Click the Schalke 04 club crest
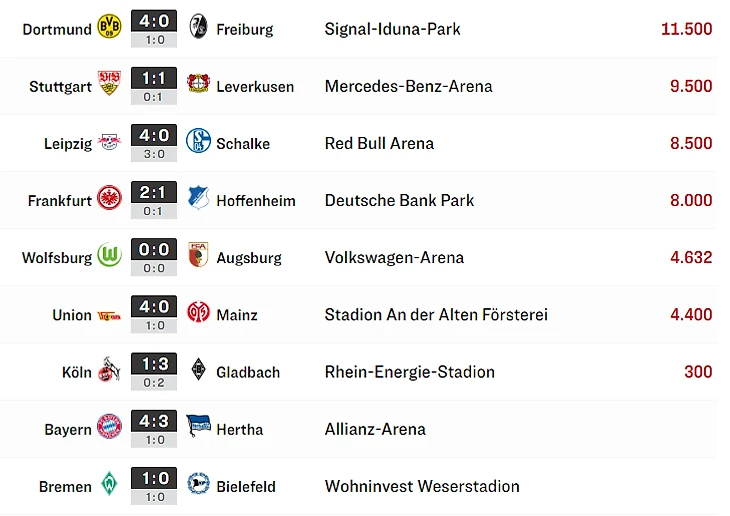Image resolution: width=730 pixels, height=516 pixels. [x=198, y=142]
